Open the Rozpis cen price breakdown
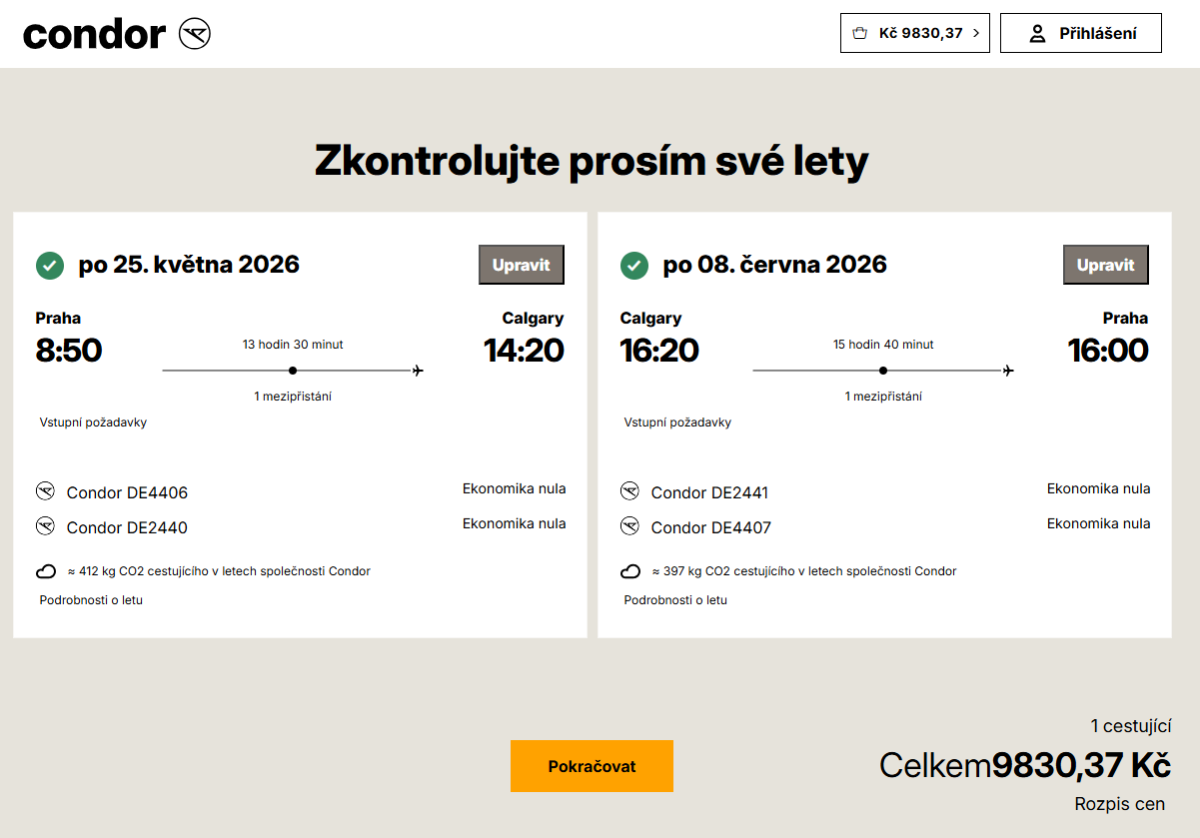The image size is (1200, 838). pyautogui.click(x=1119, y=804)
